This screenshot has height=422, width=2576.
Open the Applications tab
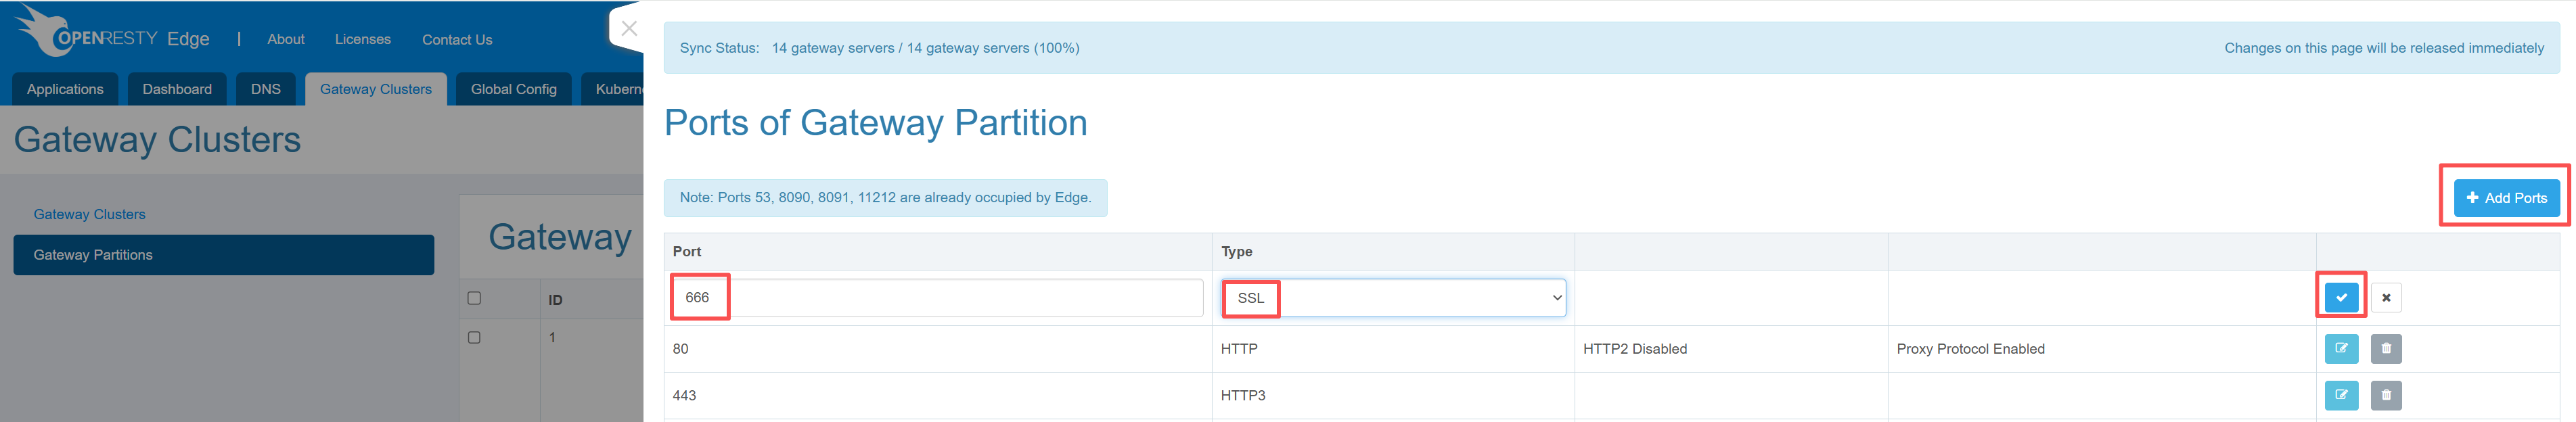point(65,89)
